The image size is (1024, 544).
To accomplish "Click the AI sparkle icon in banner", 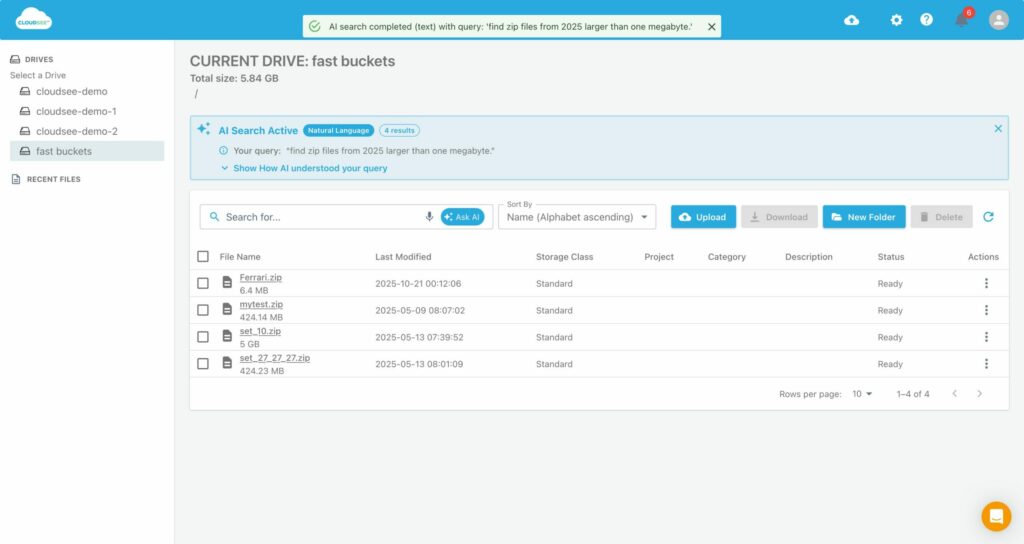I will pyautogui.click(x=204, y=129).
